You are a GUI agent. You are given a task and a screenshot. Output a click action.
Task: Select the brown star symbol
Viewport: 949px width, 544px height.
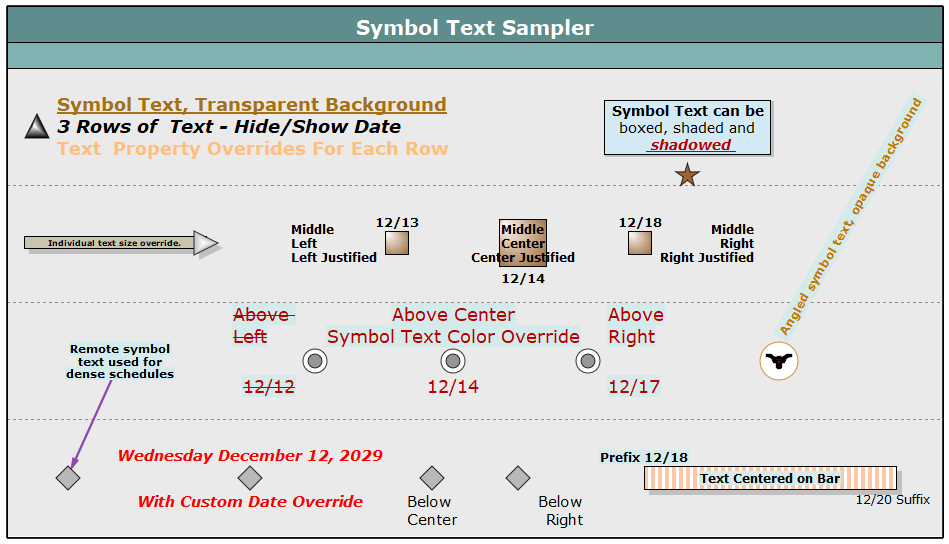coord(687,176)
